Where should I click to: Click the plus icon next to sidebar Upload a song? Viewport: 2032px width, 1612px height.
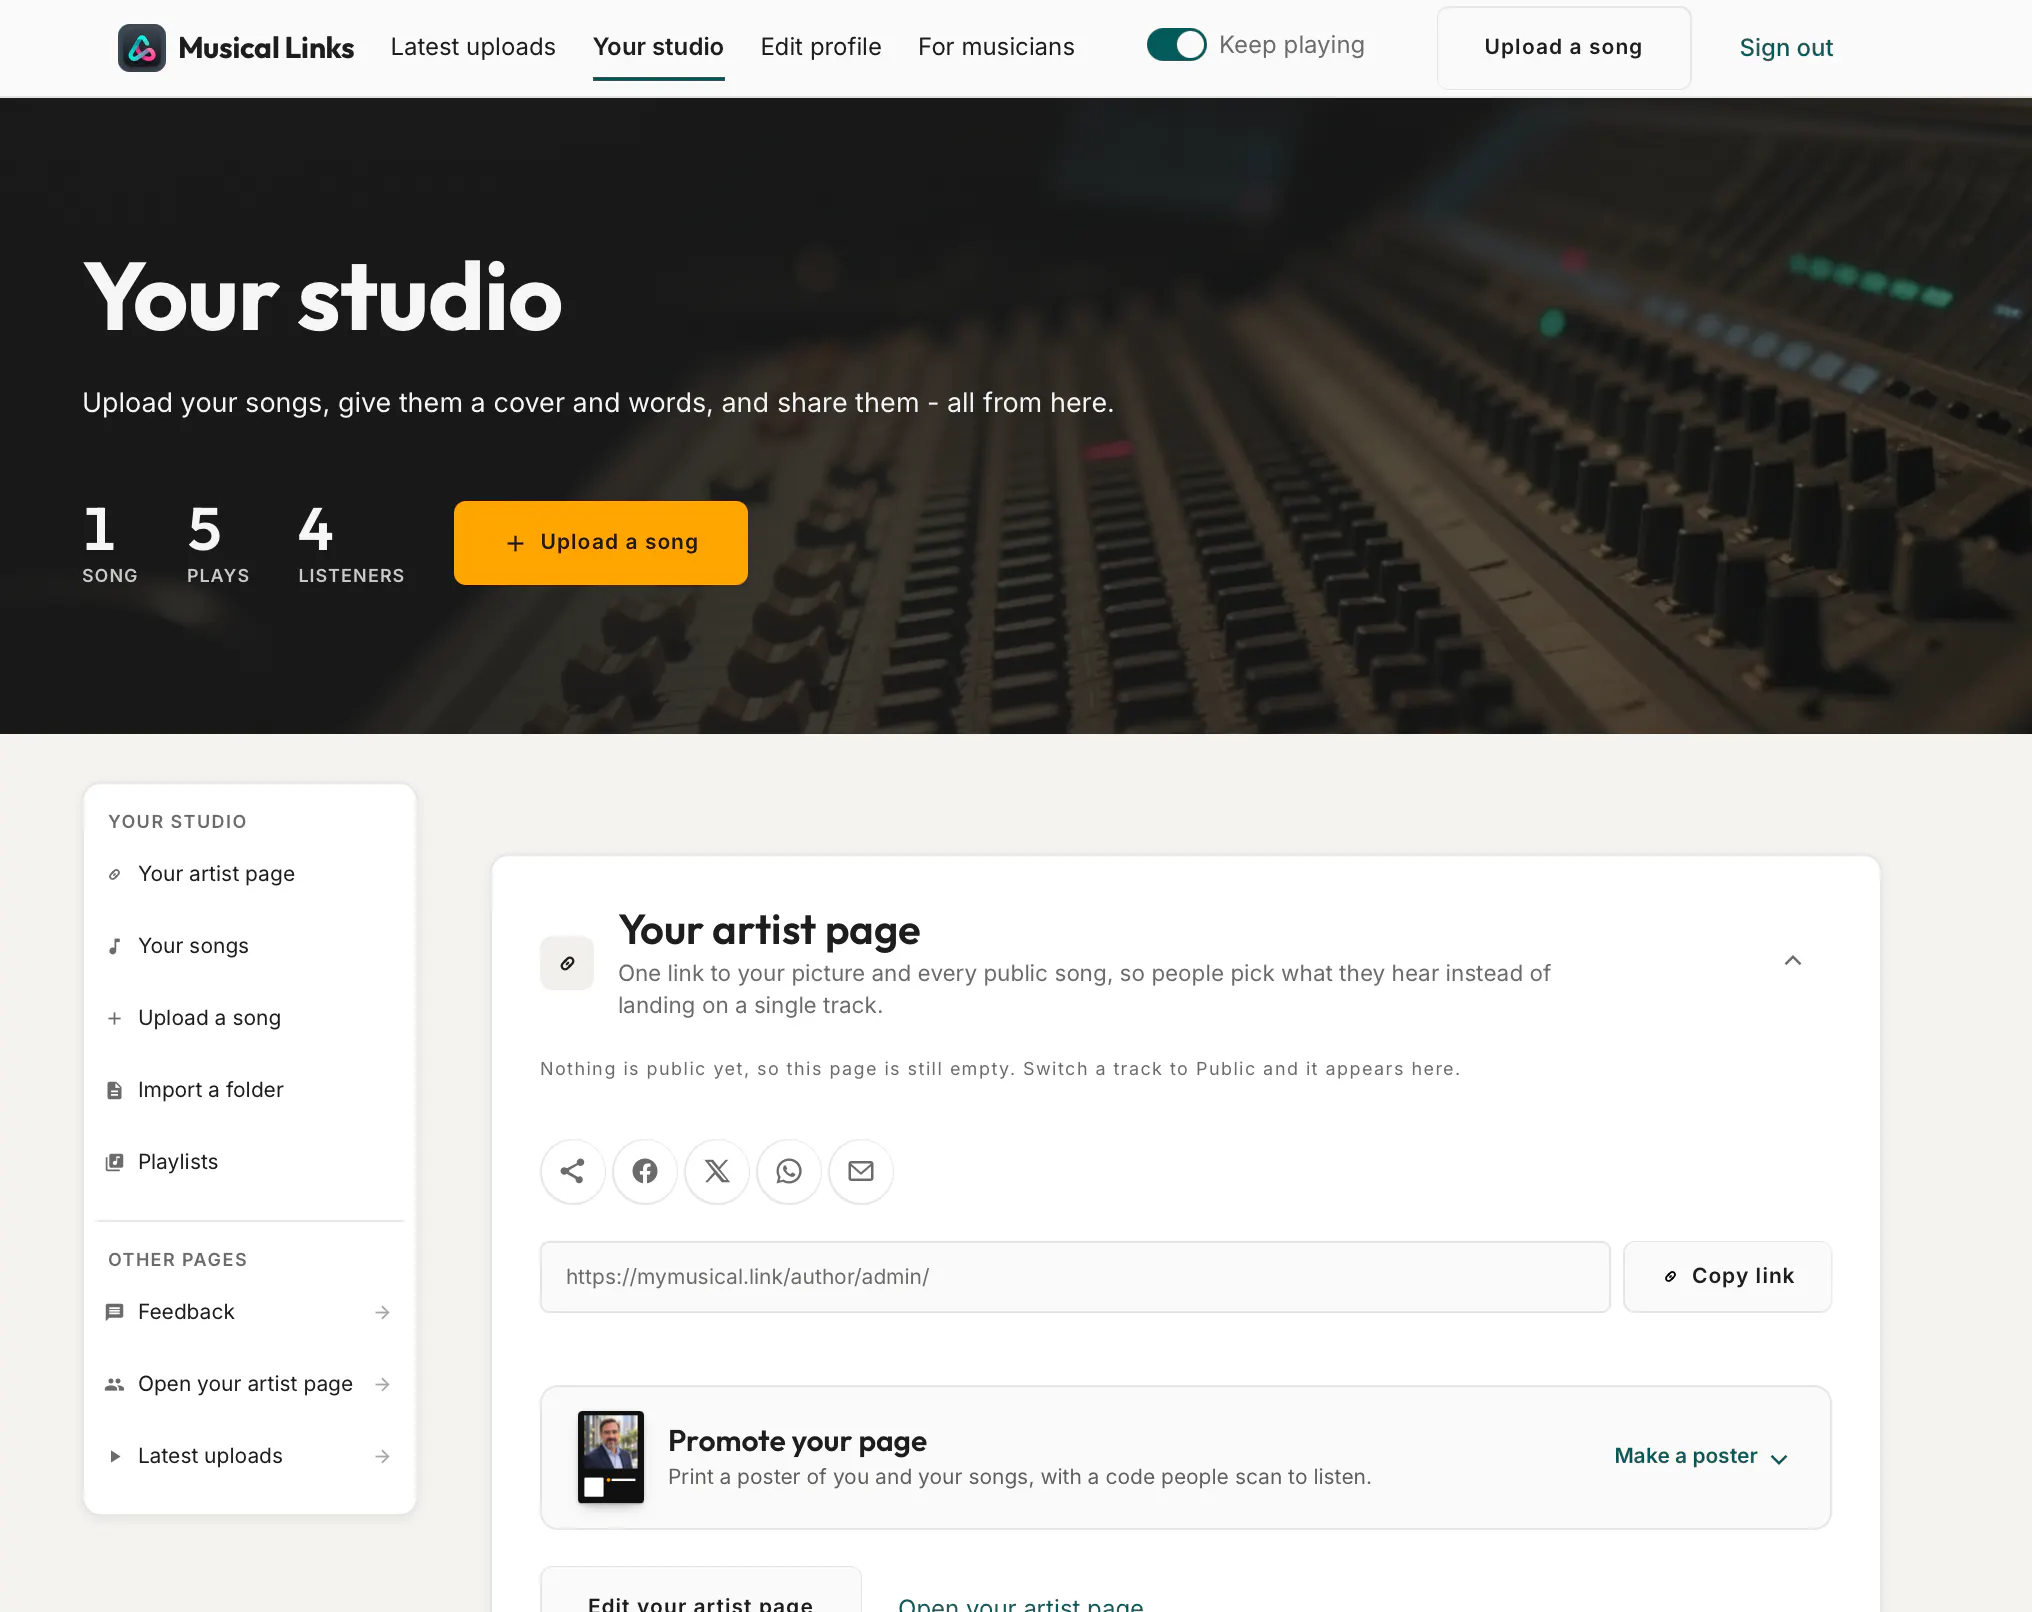pyautogui.click(x=115, y=1018)
